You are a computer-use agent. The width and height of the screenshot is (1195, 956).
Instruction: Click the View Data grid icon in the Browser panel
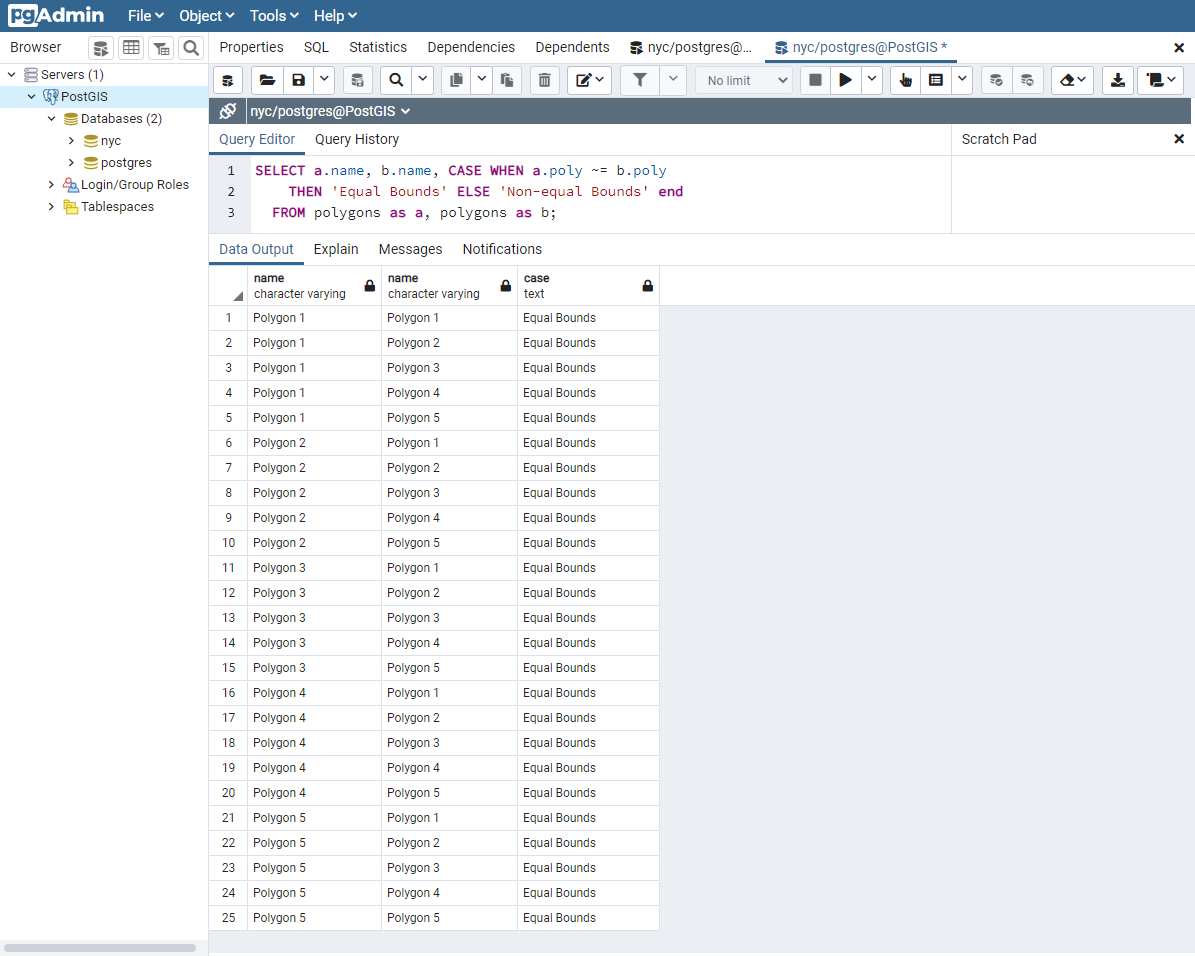click(x=131, y=48)
